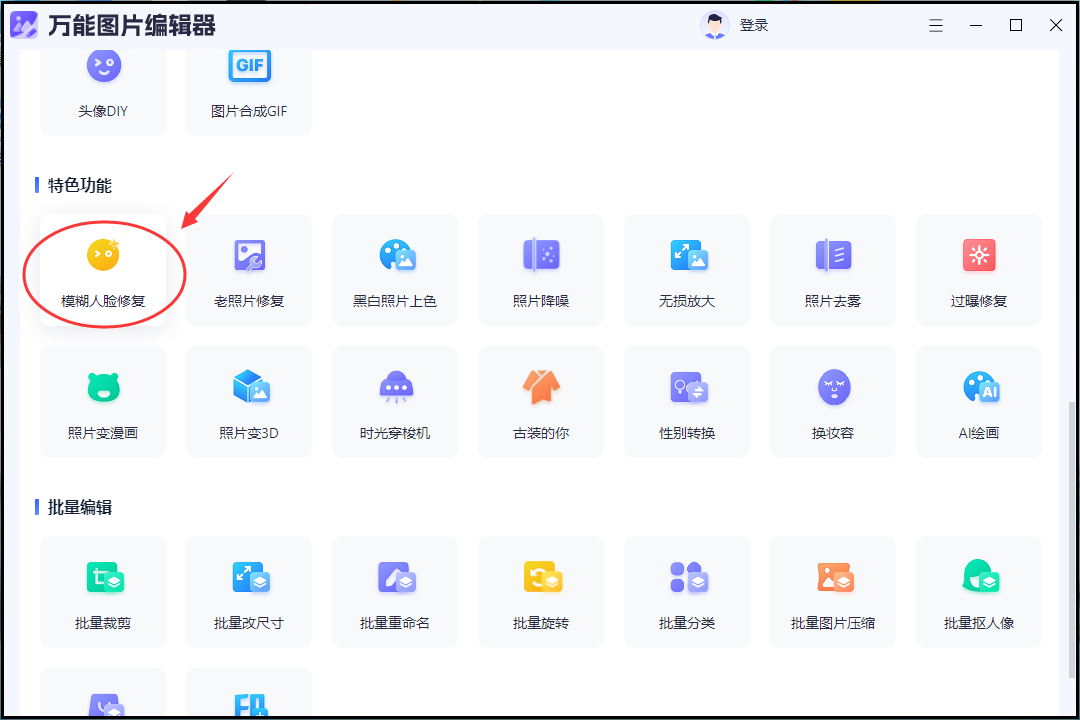Open the 换妆容 makeup change feature

click(833, 402)
